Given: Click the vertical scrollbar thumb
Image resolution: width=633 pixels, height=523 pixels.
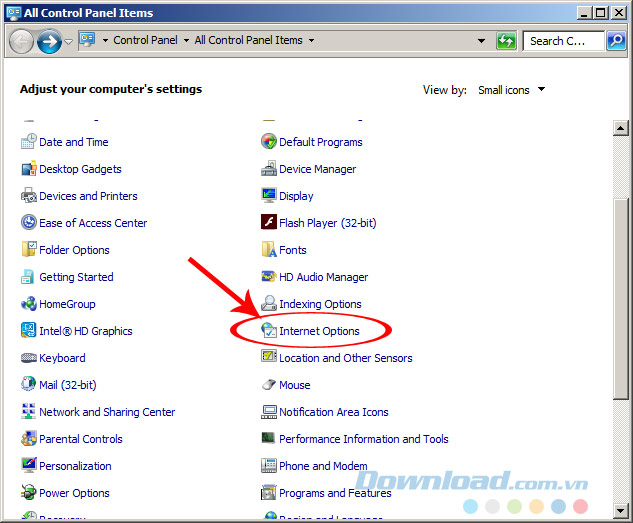Looking at the screenshot, I should [620, 298].
